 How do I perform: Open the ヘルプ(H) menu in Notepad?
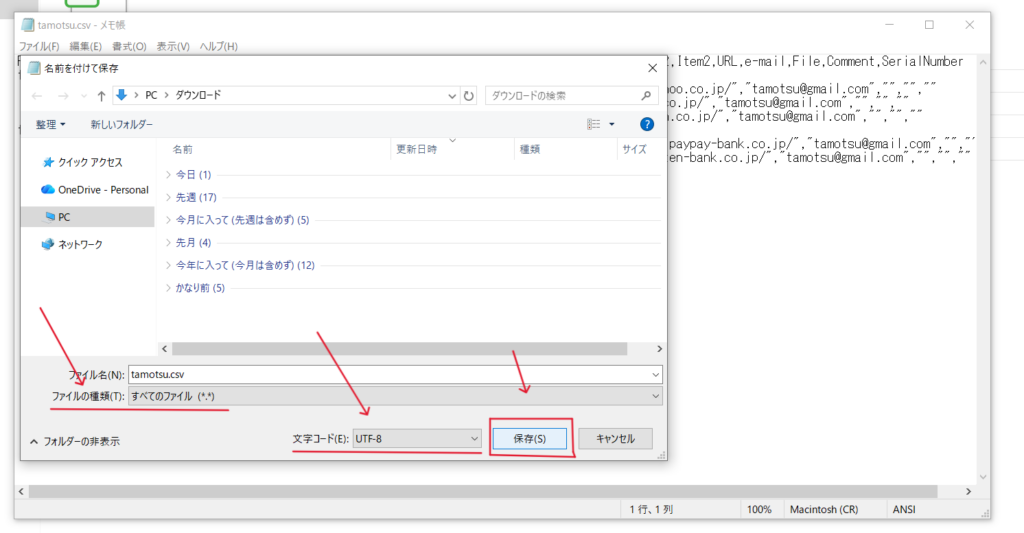coord(218,46)
